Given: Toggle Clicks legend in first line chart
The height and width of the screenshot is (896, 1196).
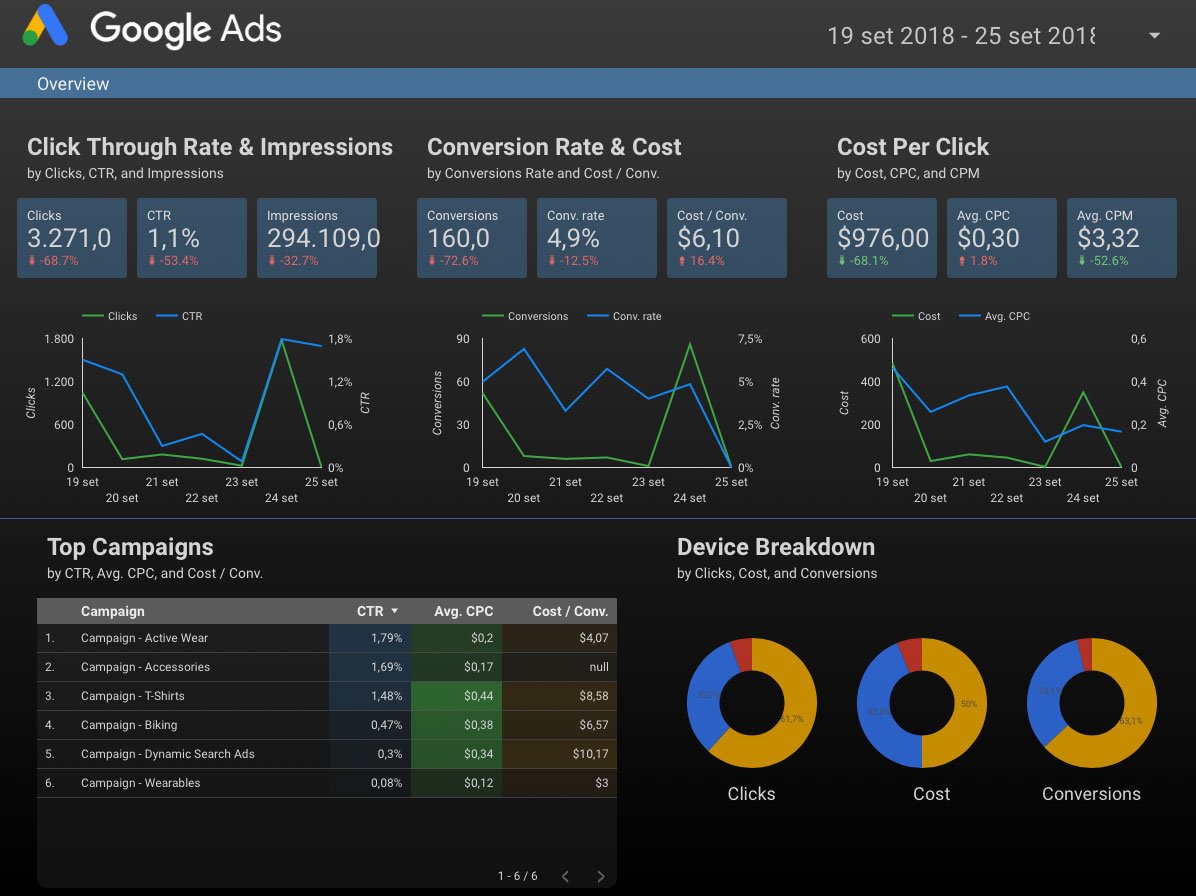Looking at the screenshot, I should [109, 316].
